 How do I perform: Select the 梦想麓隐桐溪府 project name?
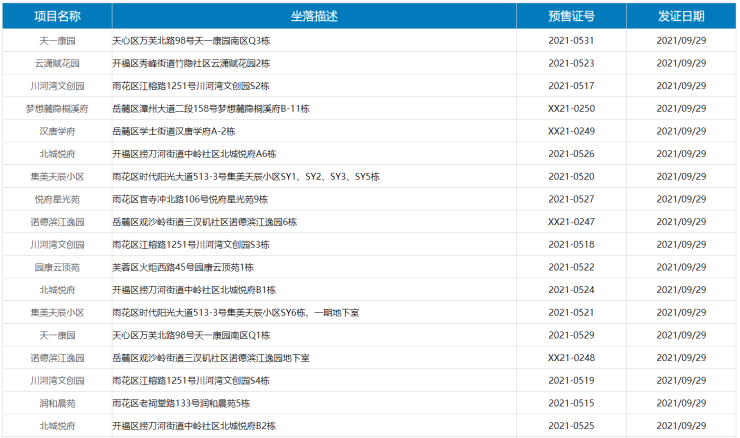pos(57,108)
